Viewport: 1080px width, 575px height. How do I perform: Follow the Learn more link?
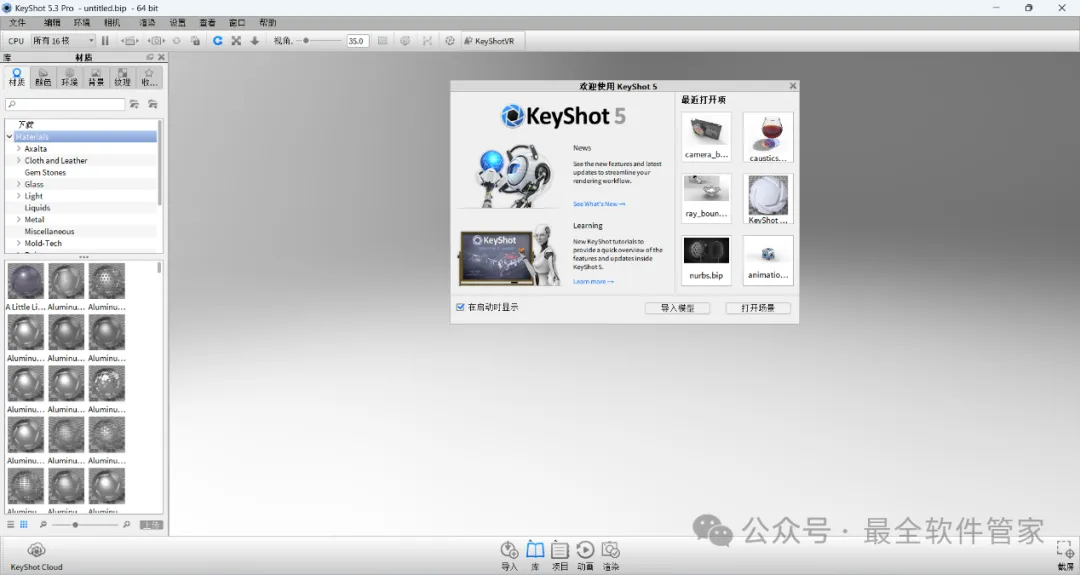tap(593, 282)
